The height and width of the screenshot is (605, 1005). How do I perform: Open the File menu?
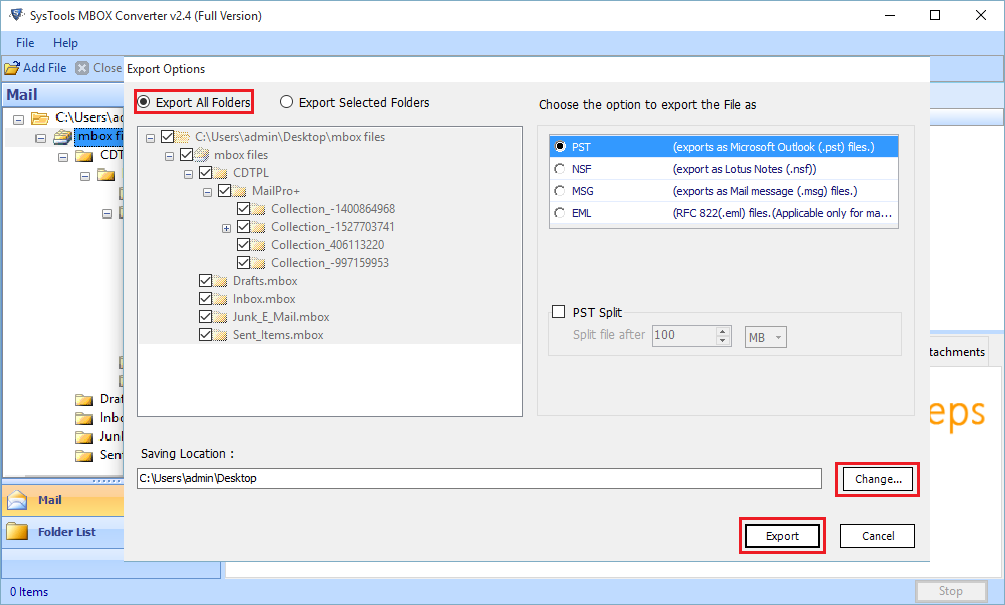pyautogui.click(x=25, y=43)
